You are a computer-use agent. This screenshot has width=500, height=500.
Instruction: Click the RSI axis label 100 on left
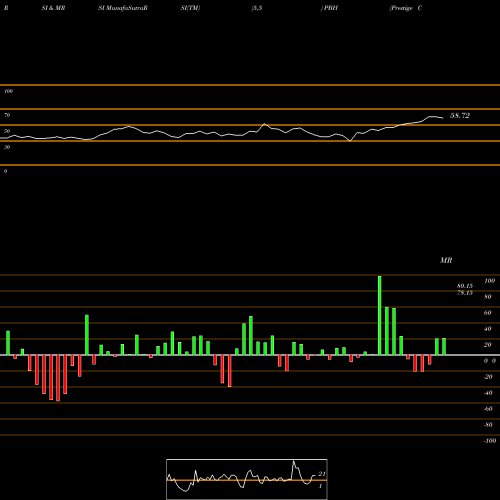point(8,91)
